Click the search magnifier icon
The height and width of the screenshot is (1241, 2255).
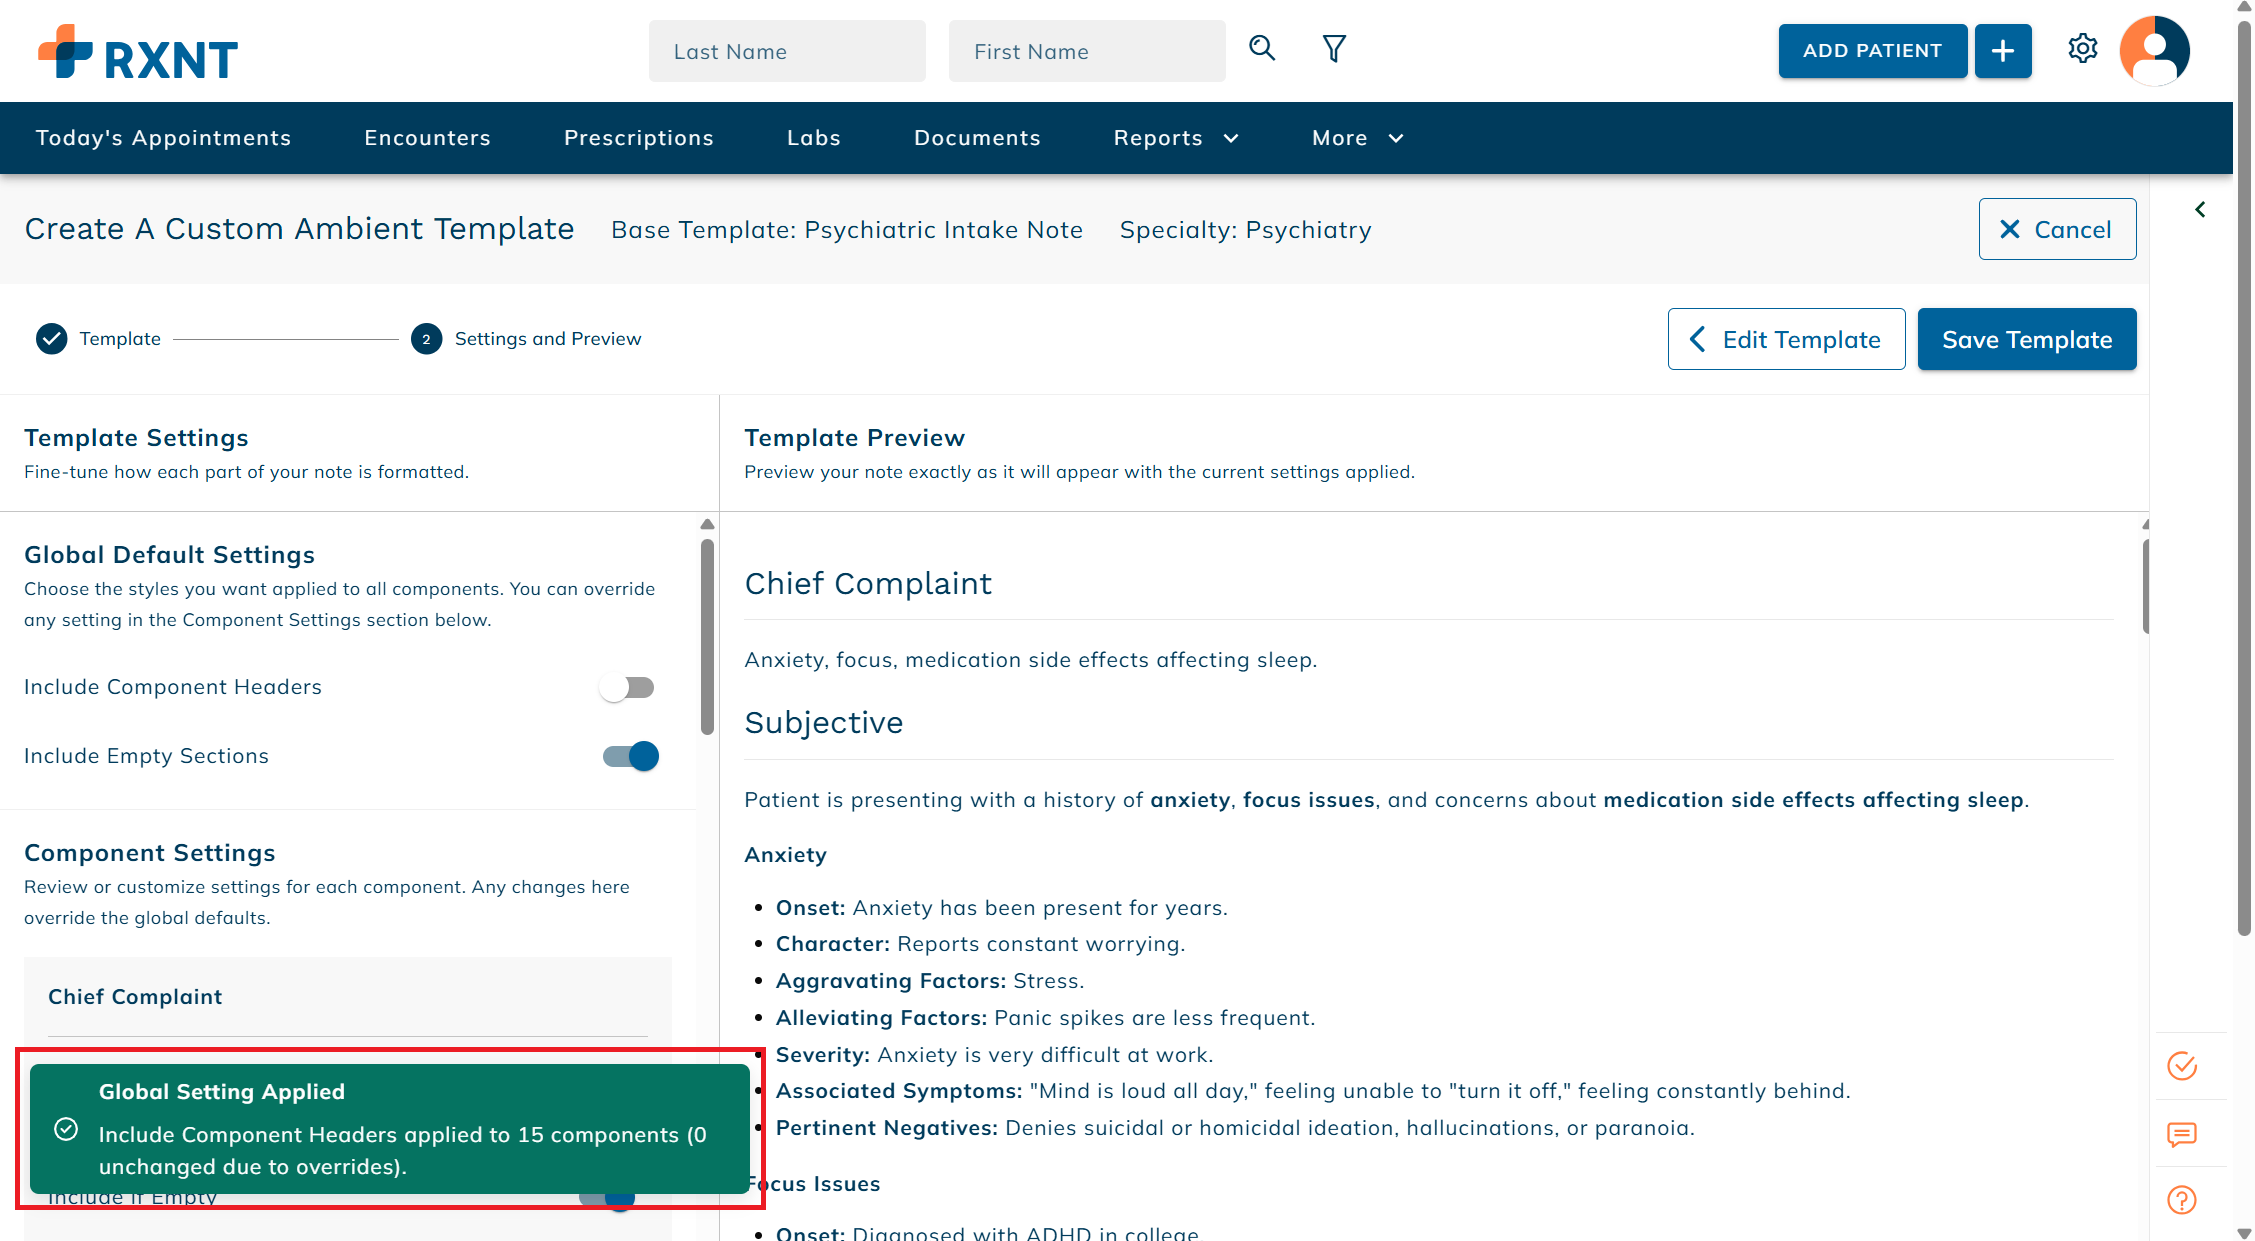[1262, 49]
